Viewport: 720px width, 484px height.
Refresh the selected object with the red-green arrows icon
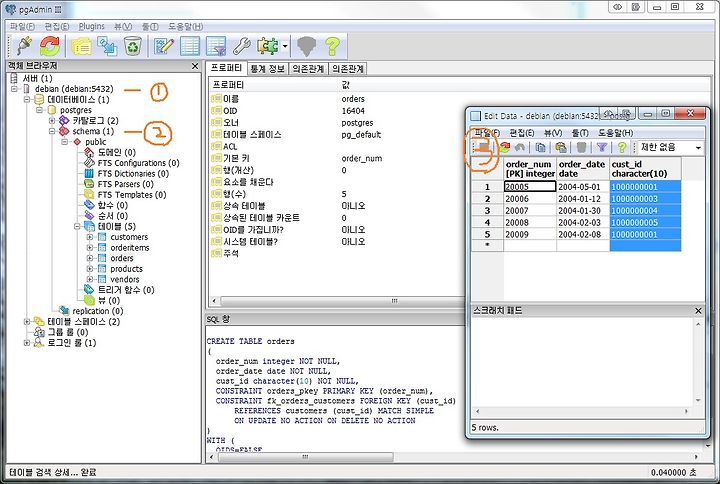coord(50,45)
